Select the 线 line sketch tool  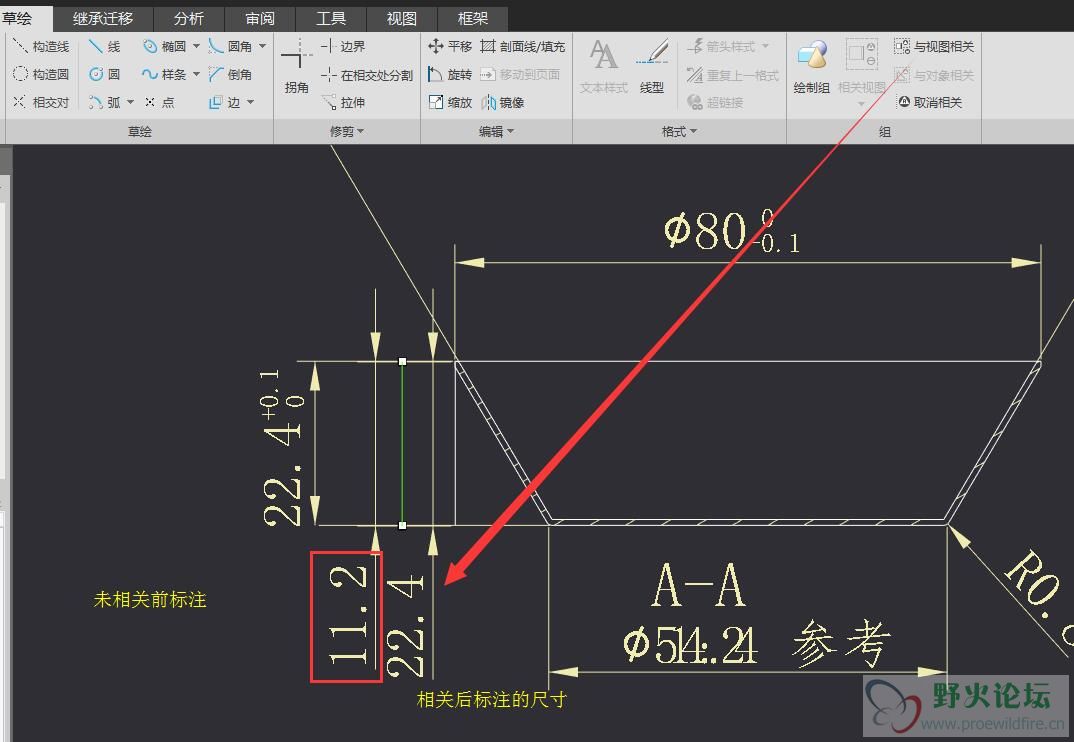tap(105, 47)
